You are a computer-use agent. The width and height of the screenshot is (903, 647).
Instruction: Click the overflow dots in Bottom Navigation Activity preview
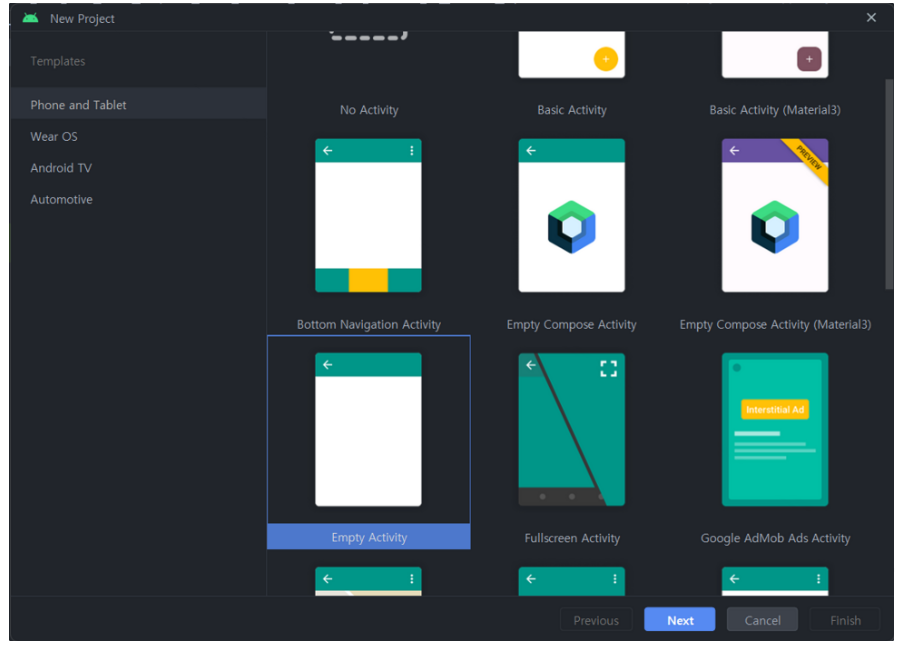coord(412,150)
